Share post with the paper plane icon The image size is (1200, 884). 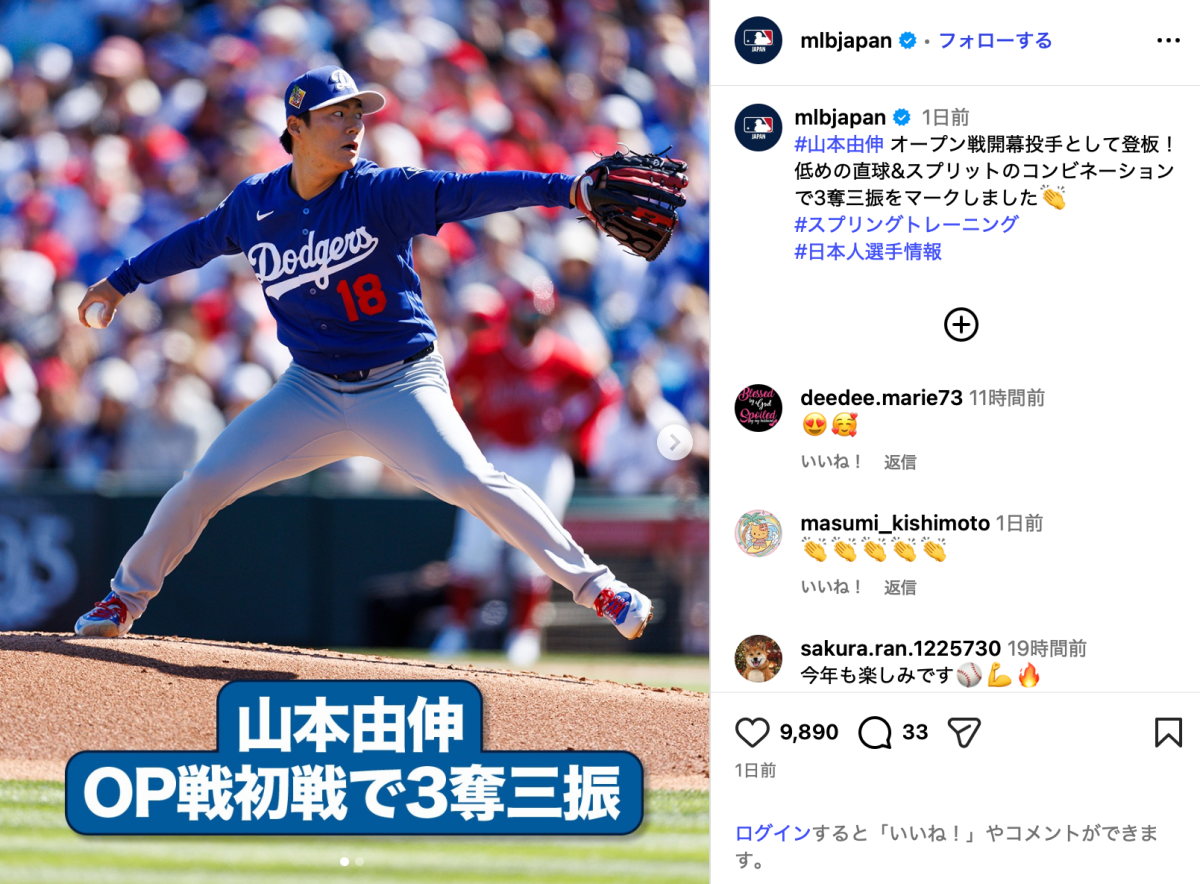(x=963, y=733)
